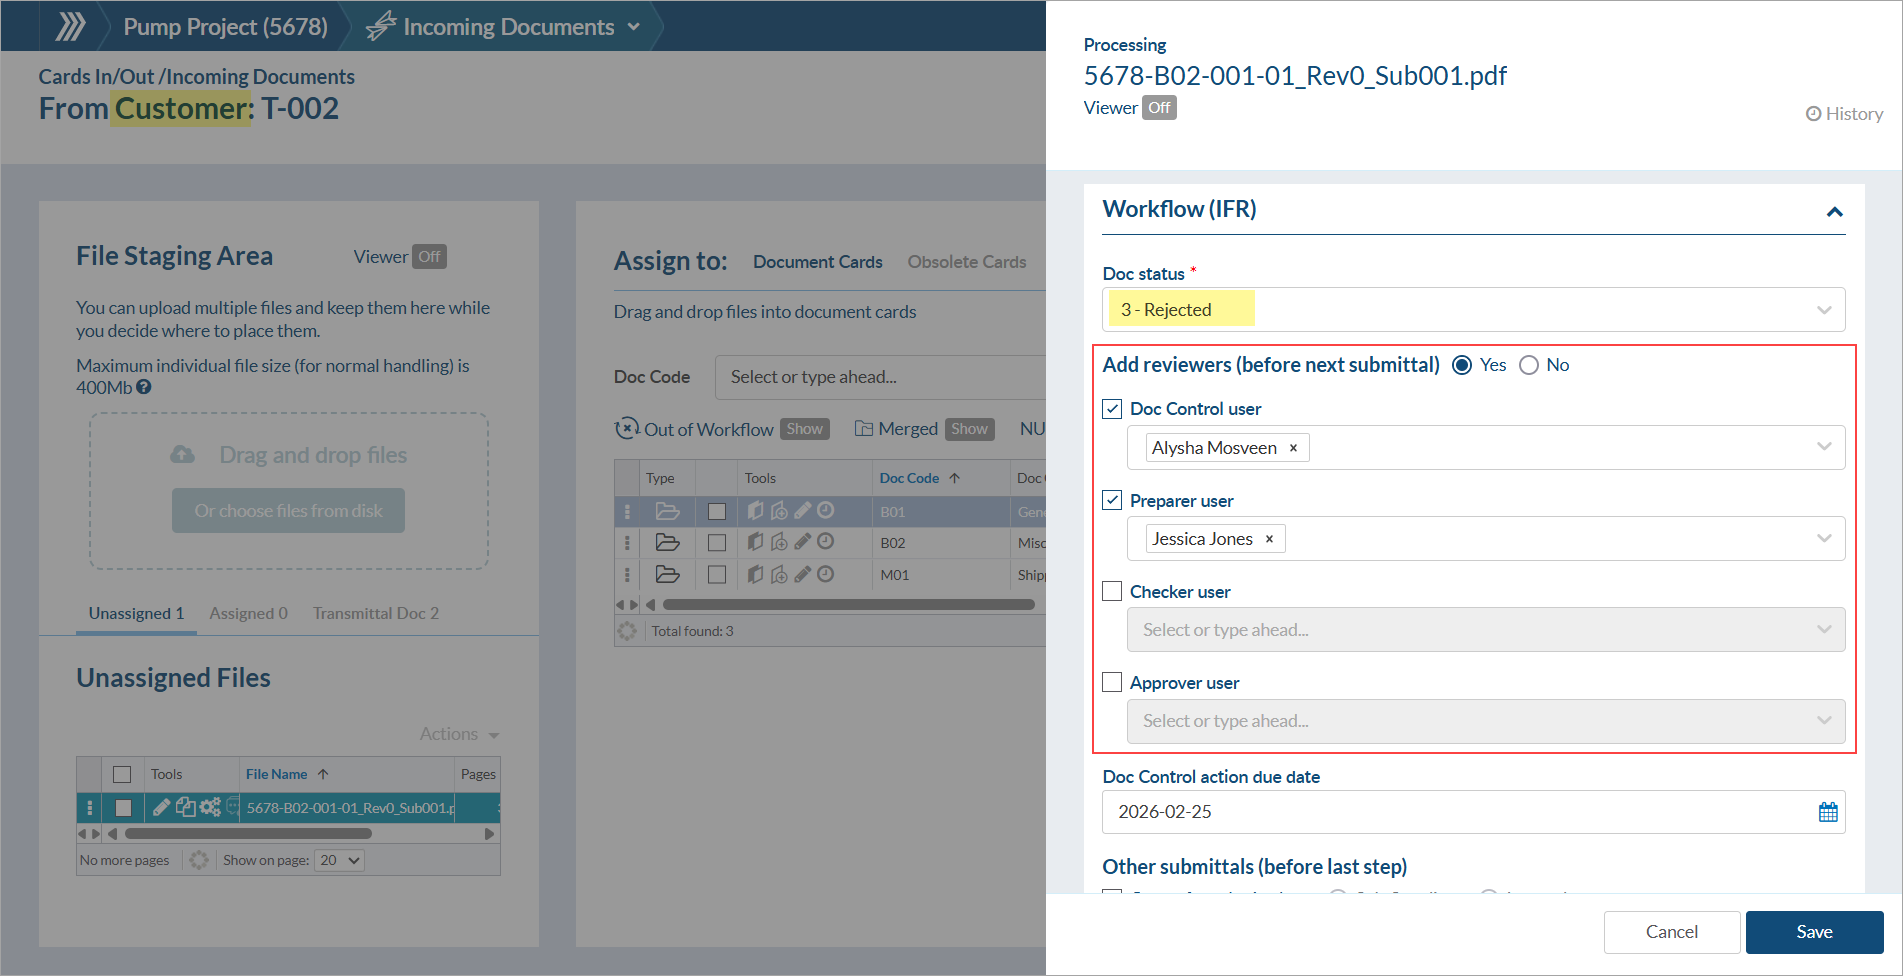Remove Jessica Jones from the Preparer user field
The height and width of the screenshot is (976, 1903).
pos(1268,538)
